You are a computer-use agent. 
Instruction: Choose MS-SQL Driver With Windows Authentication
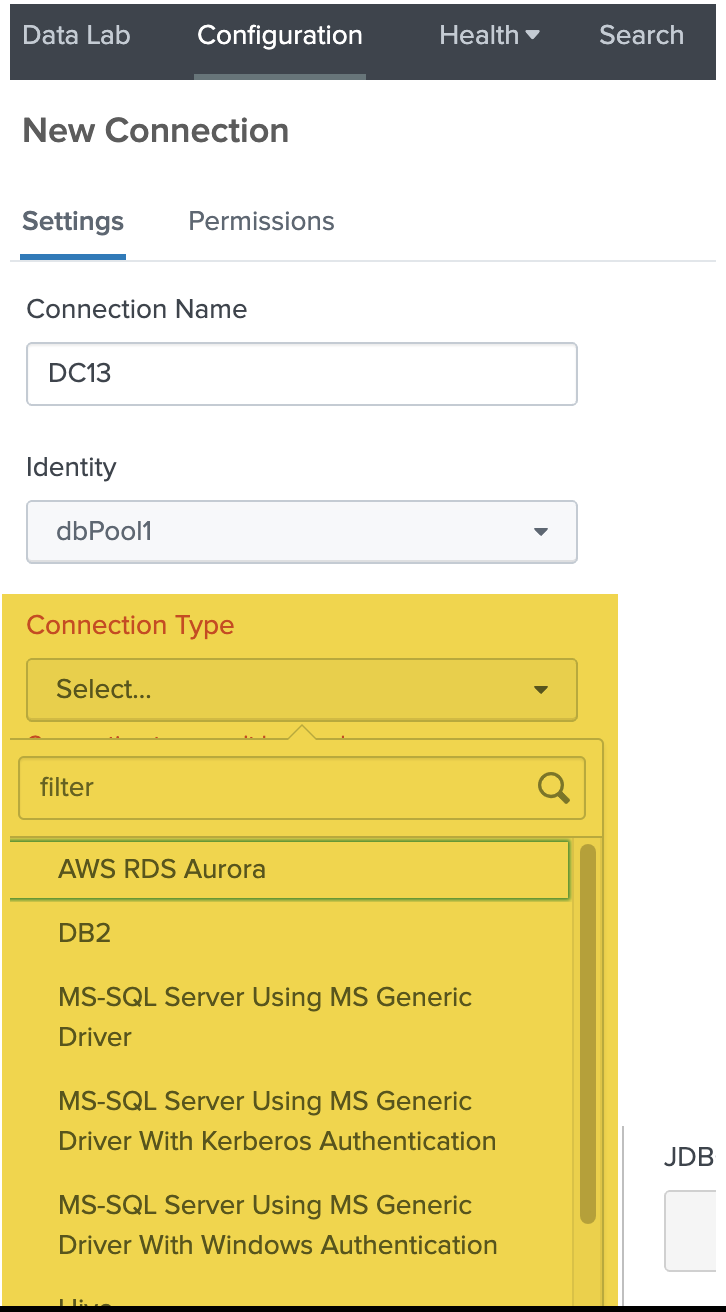click(x=277, y=1225)
